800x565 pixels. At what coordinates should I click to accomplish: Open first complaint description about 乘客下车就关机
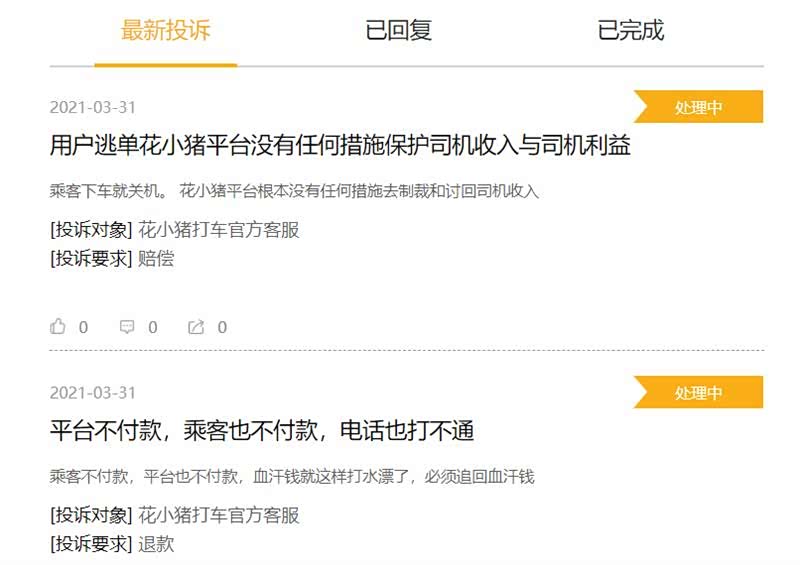294,191
